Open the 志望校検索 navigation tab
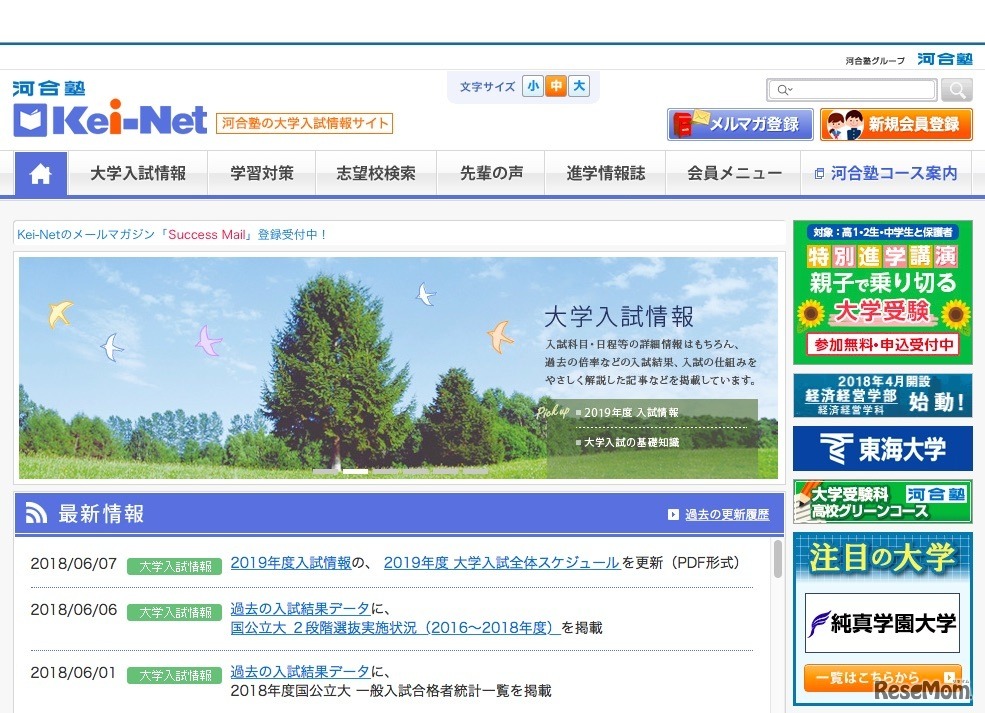The image size is (985, 713). (375, 172)
